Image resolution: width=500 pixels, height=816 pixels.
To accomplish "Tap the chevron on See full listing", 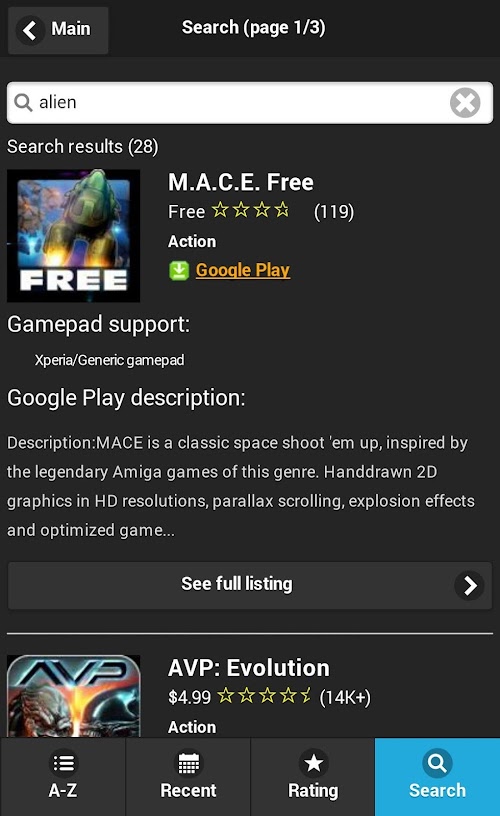I will (469, 585).
